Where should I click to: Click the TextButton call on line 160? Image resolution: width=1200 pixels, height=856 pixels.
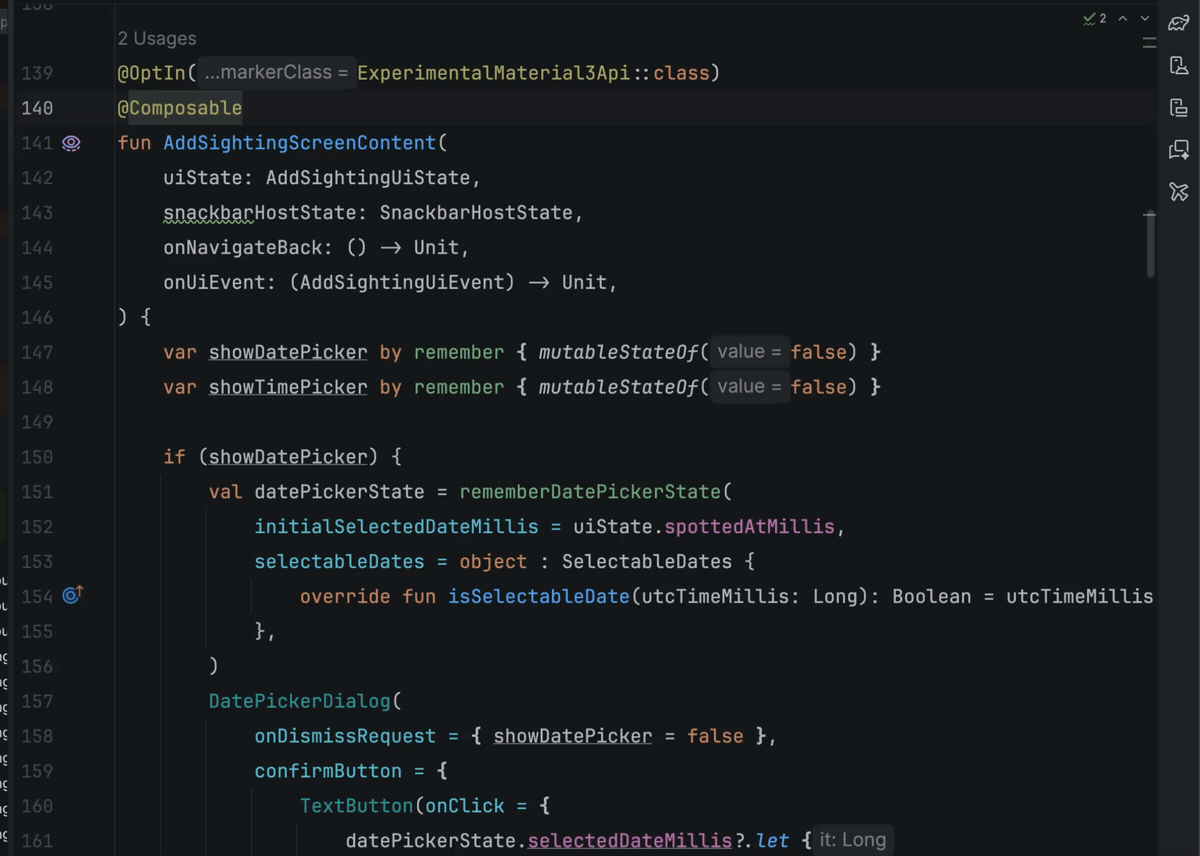pos(356,806)
